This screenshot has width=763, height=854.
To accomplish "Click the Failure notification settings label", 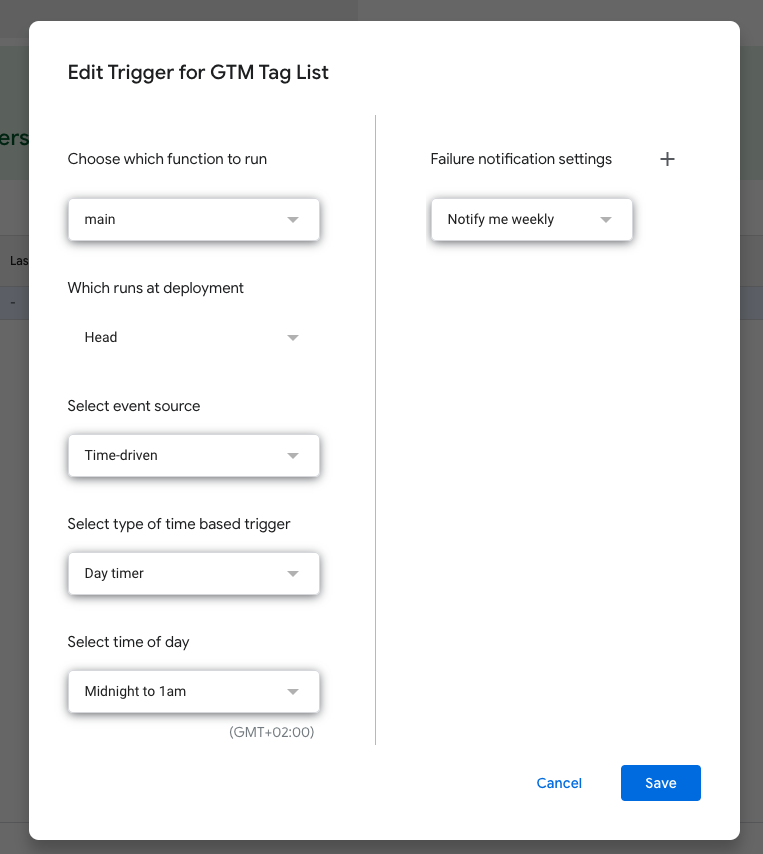I will pyautogui.click(x=521, y=159).
